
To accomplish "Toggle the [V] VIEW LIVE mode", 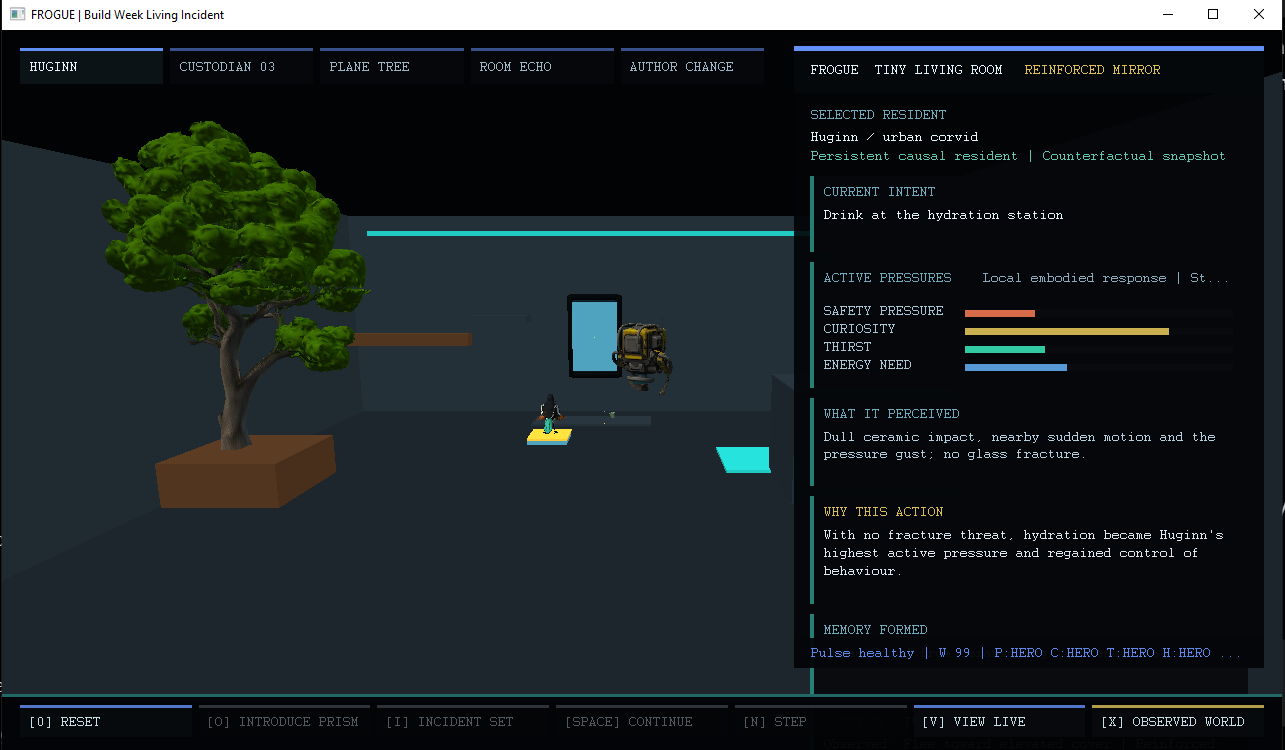I will click(x=999, y=721).
